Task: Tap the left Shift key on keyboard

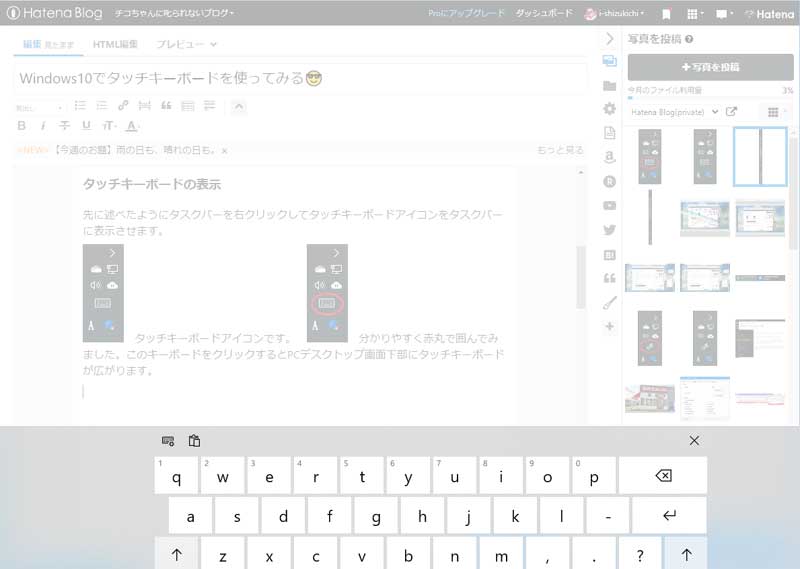Action: click(176, 554)
